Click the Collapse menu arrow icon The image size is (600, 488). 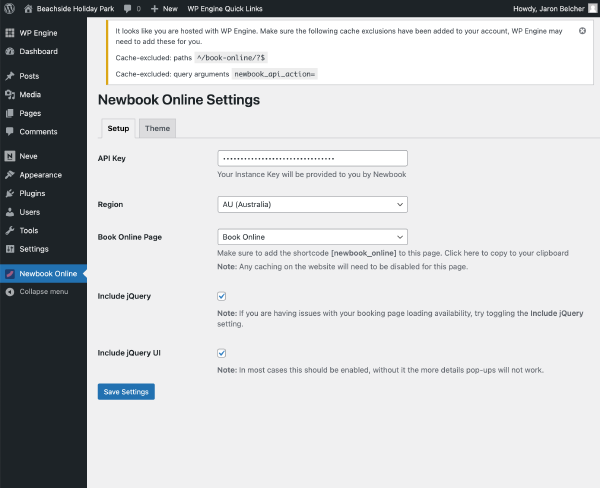point(10,292)
